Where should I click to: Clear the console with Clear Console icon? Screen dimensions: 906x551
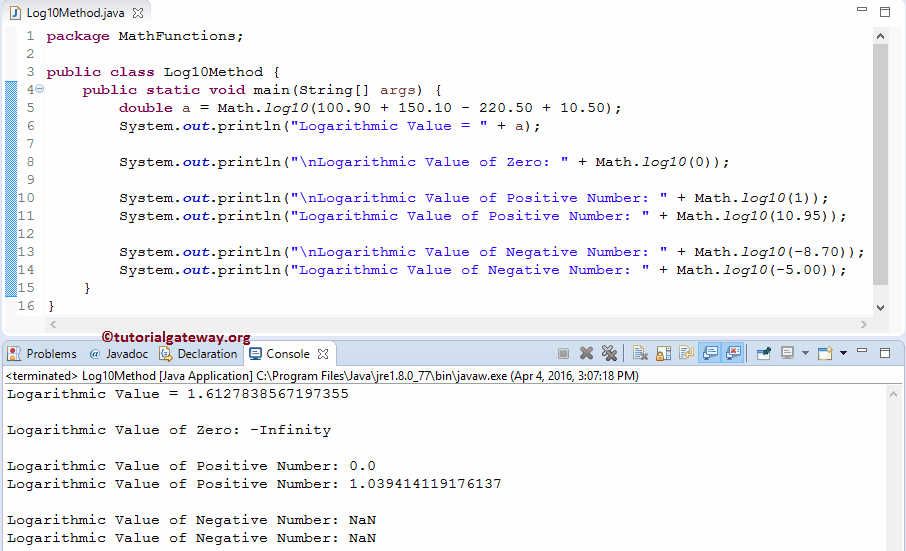[640, 353]
